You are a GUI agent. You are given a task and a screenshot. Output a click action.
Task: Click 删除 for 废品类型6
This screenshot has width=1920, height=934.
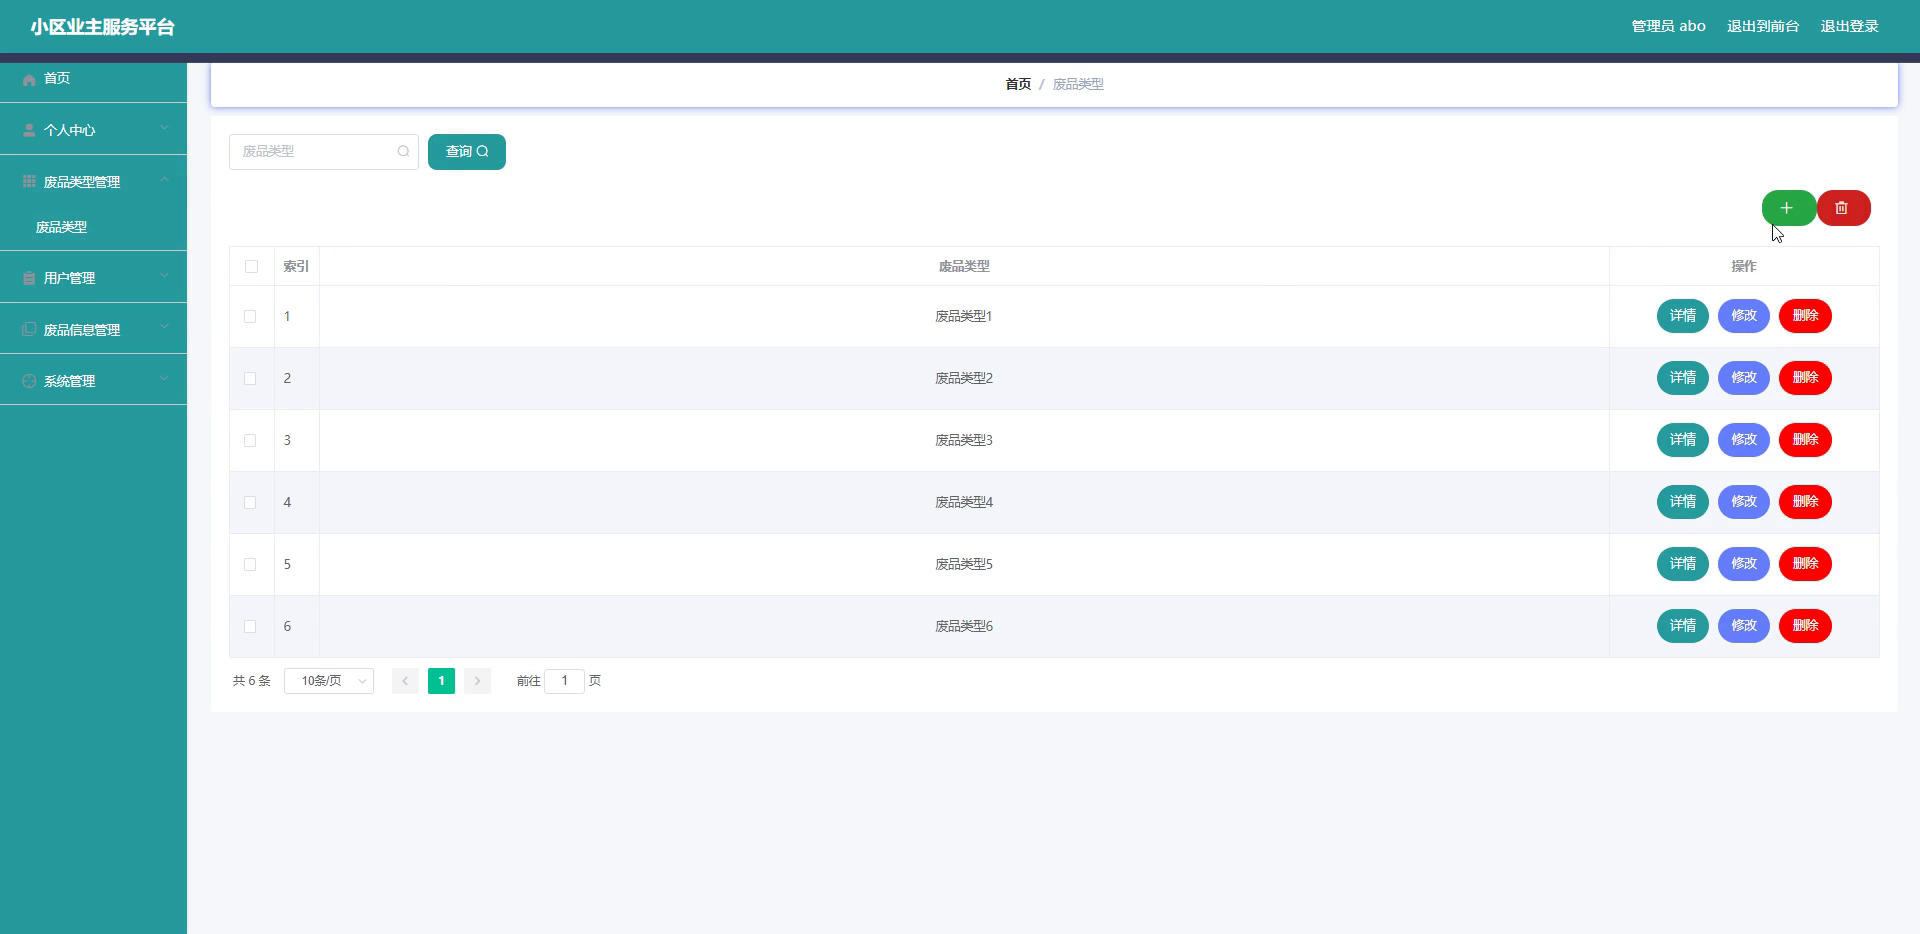point(1805,626)
